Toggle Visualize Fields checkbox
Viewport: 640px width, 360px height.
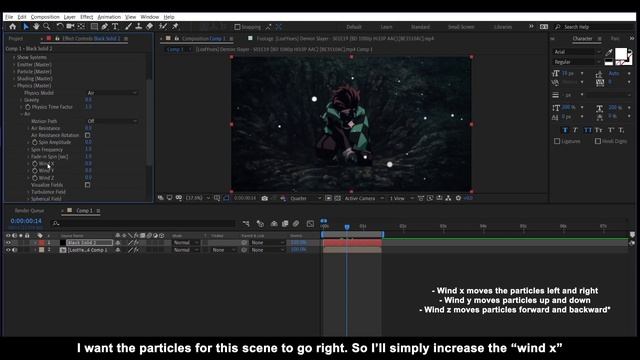(x=87, y=185)
